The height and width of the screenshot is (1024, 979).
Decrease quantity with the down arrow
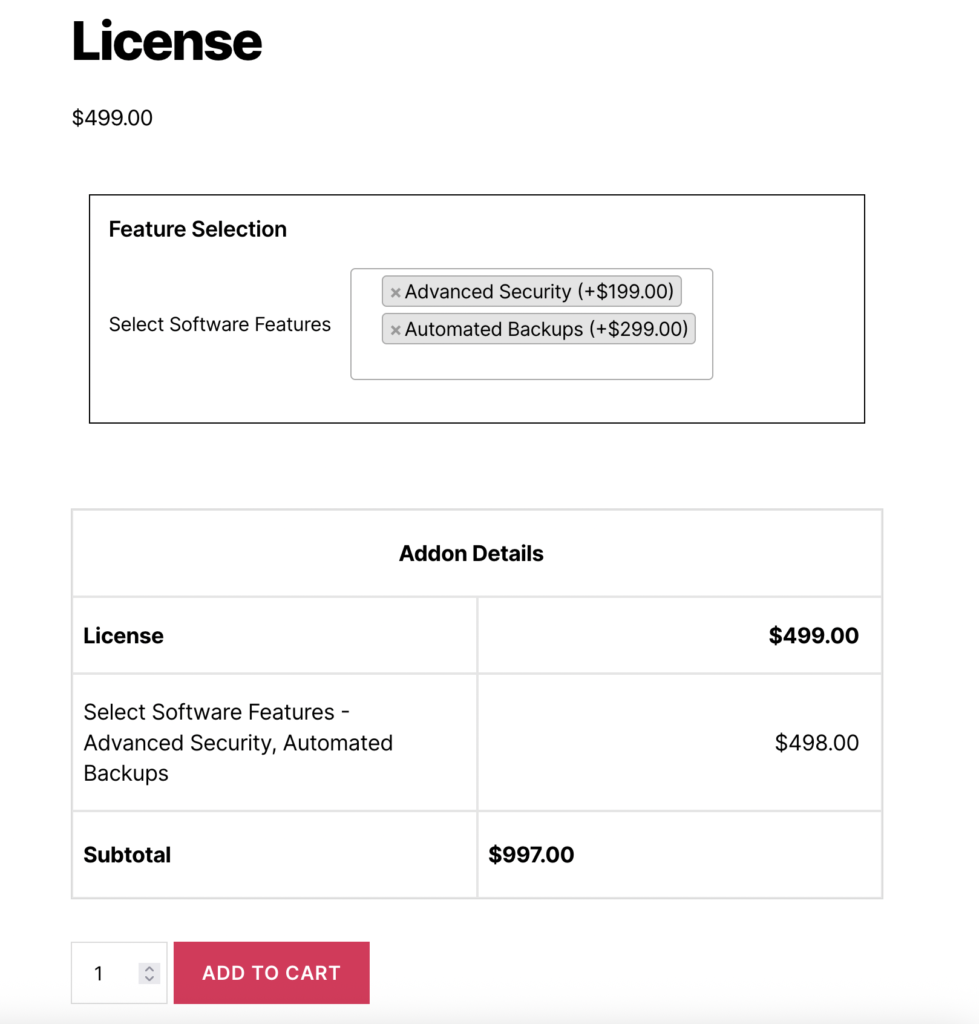point(149,979)
